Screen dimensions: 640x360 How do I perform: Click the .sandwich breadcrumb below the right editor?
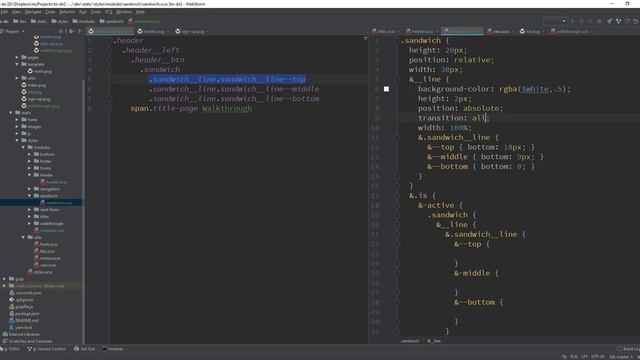pos(410,341)
